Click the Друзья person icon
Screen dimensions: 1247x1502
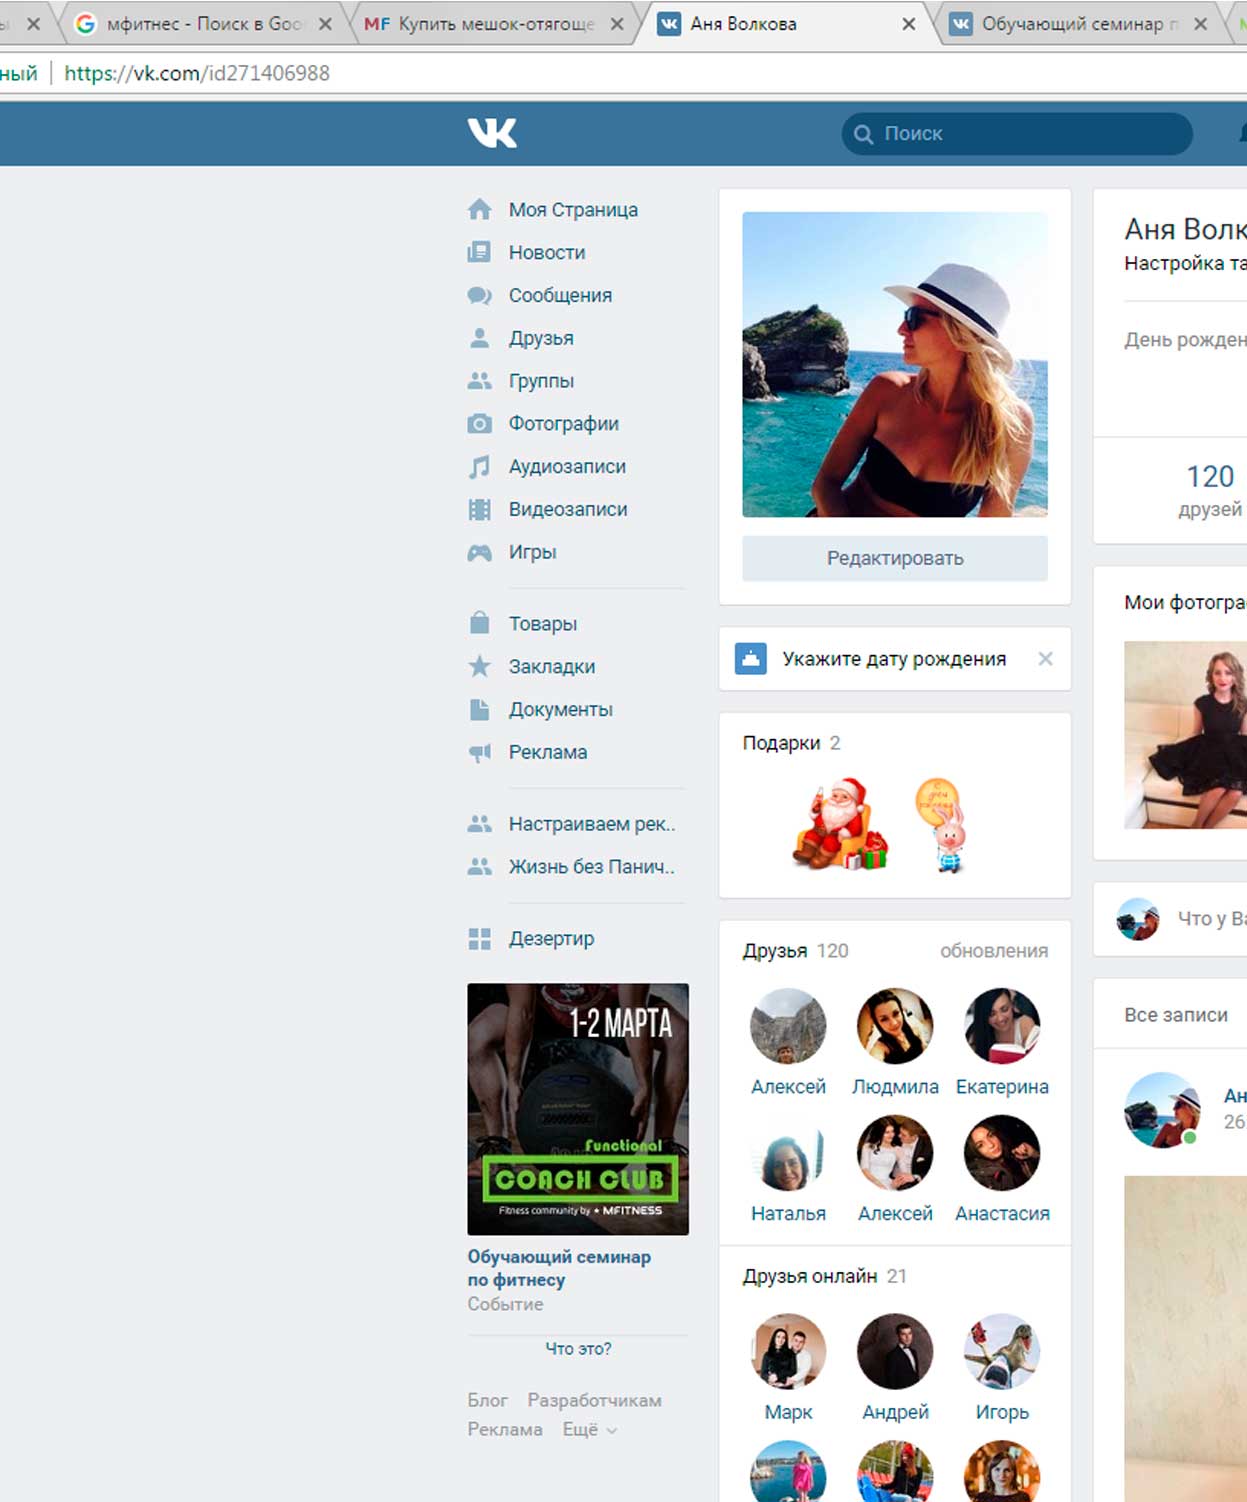coord(480,338)
